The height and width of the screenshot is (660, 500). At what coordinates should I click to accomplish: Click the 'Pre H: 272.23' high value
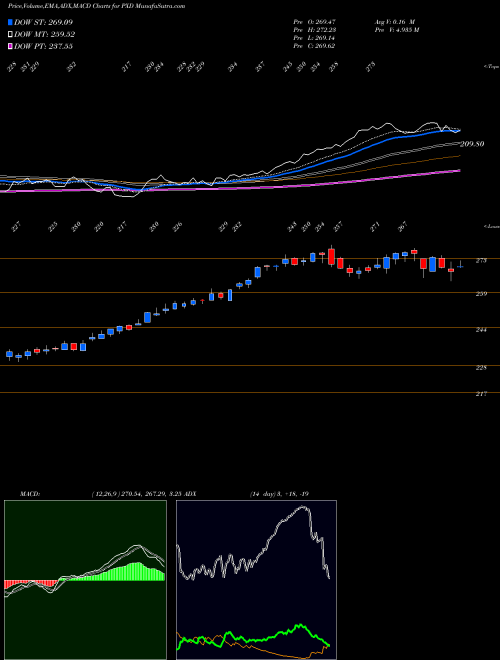click(314, 30)
